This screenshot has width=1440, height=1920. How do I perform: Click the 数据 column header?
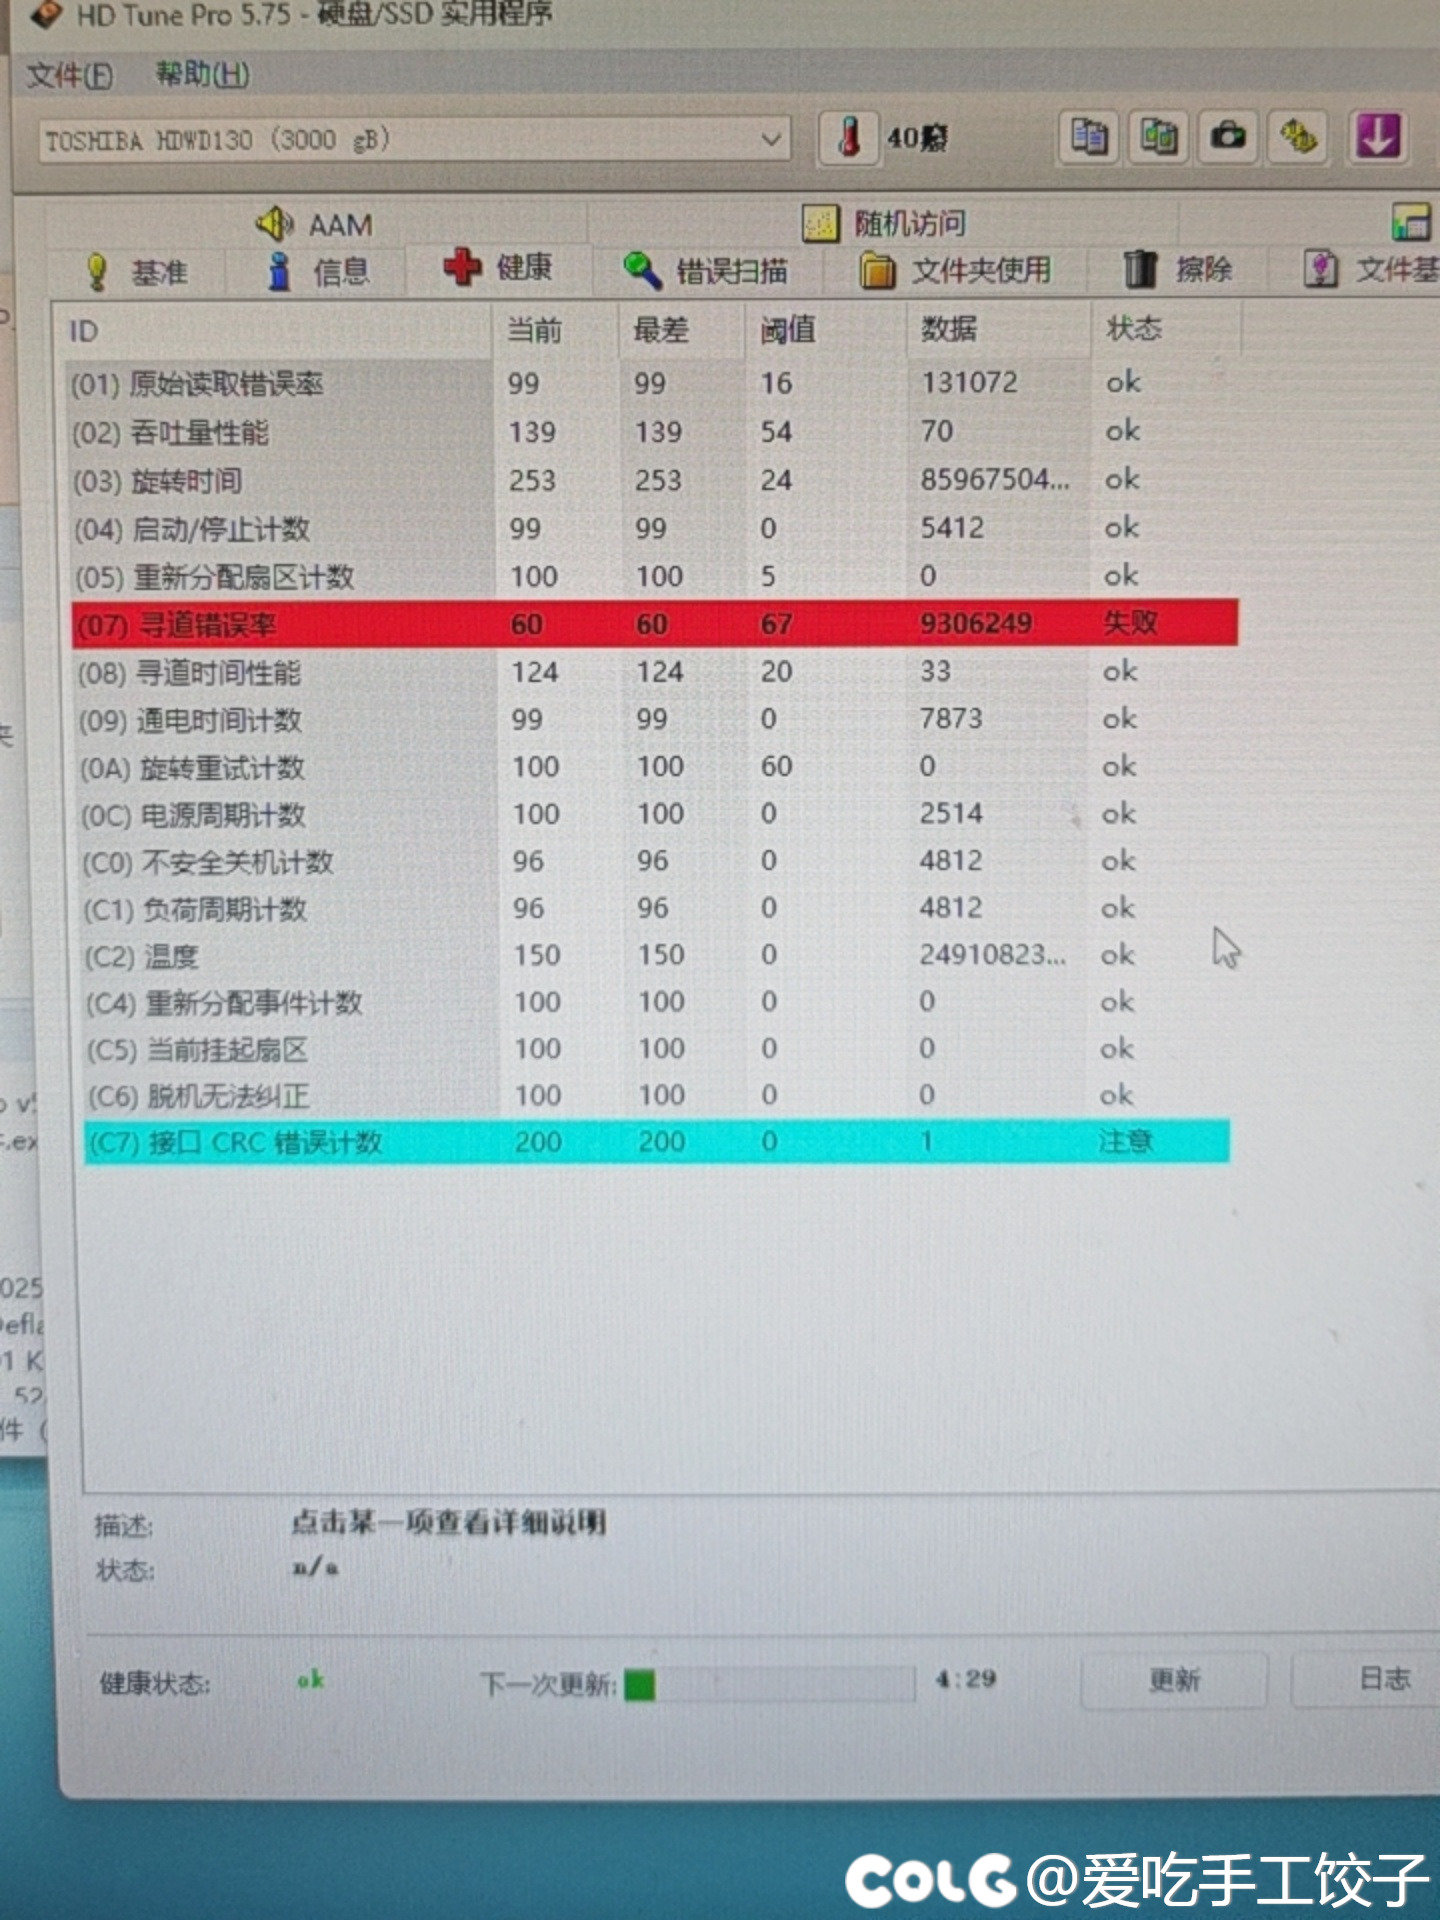point(998,328)
